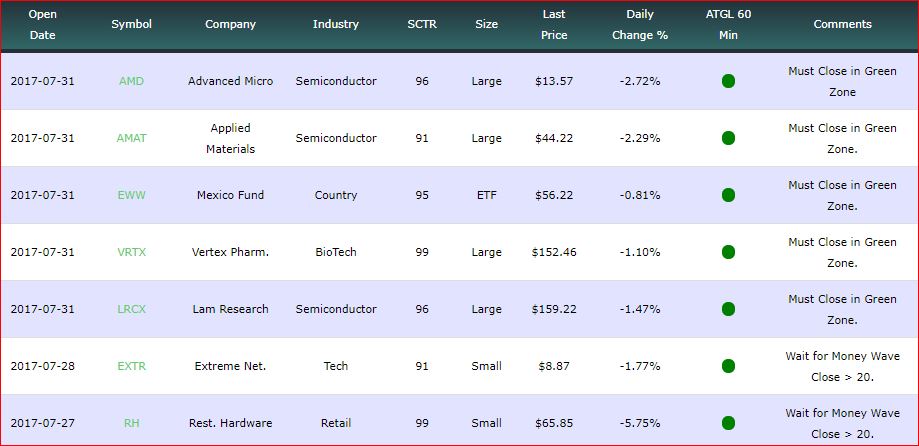Sort by the Open Date column header
Image resolution: width=919 pixels, height=446 pixels.
[x=42, y=25]
